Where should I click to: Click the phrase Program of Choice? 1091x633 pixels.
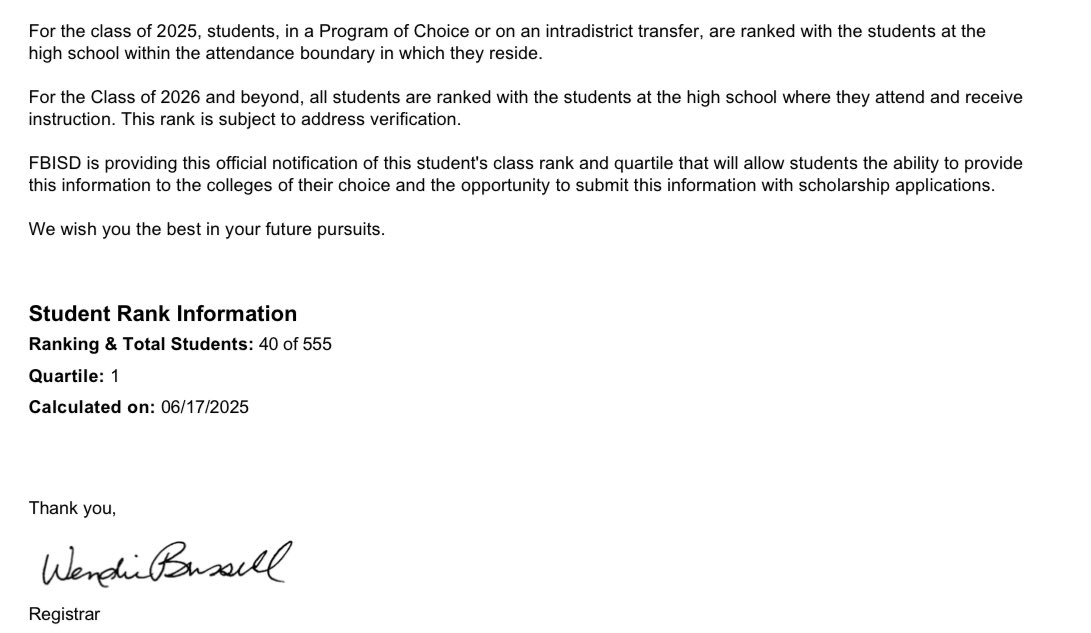pos(394,31)
